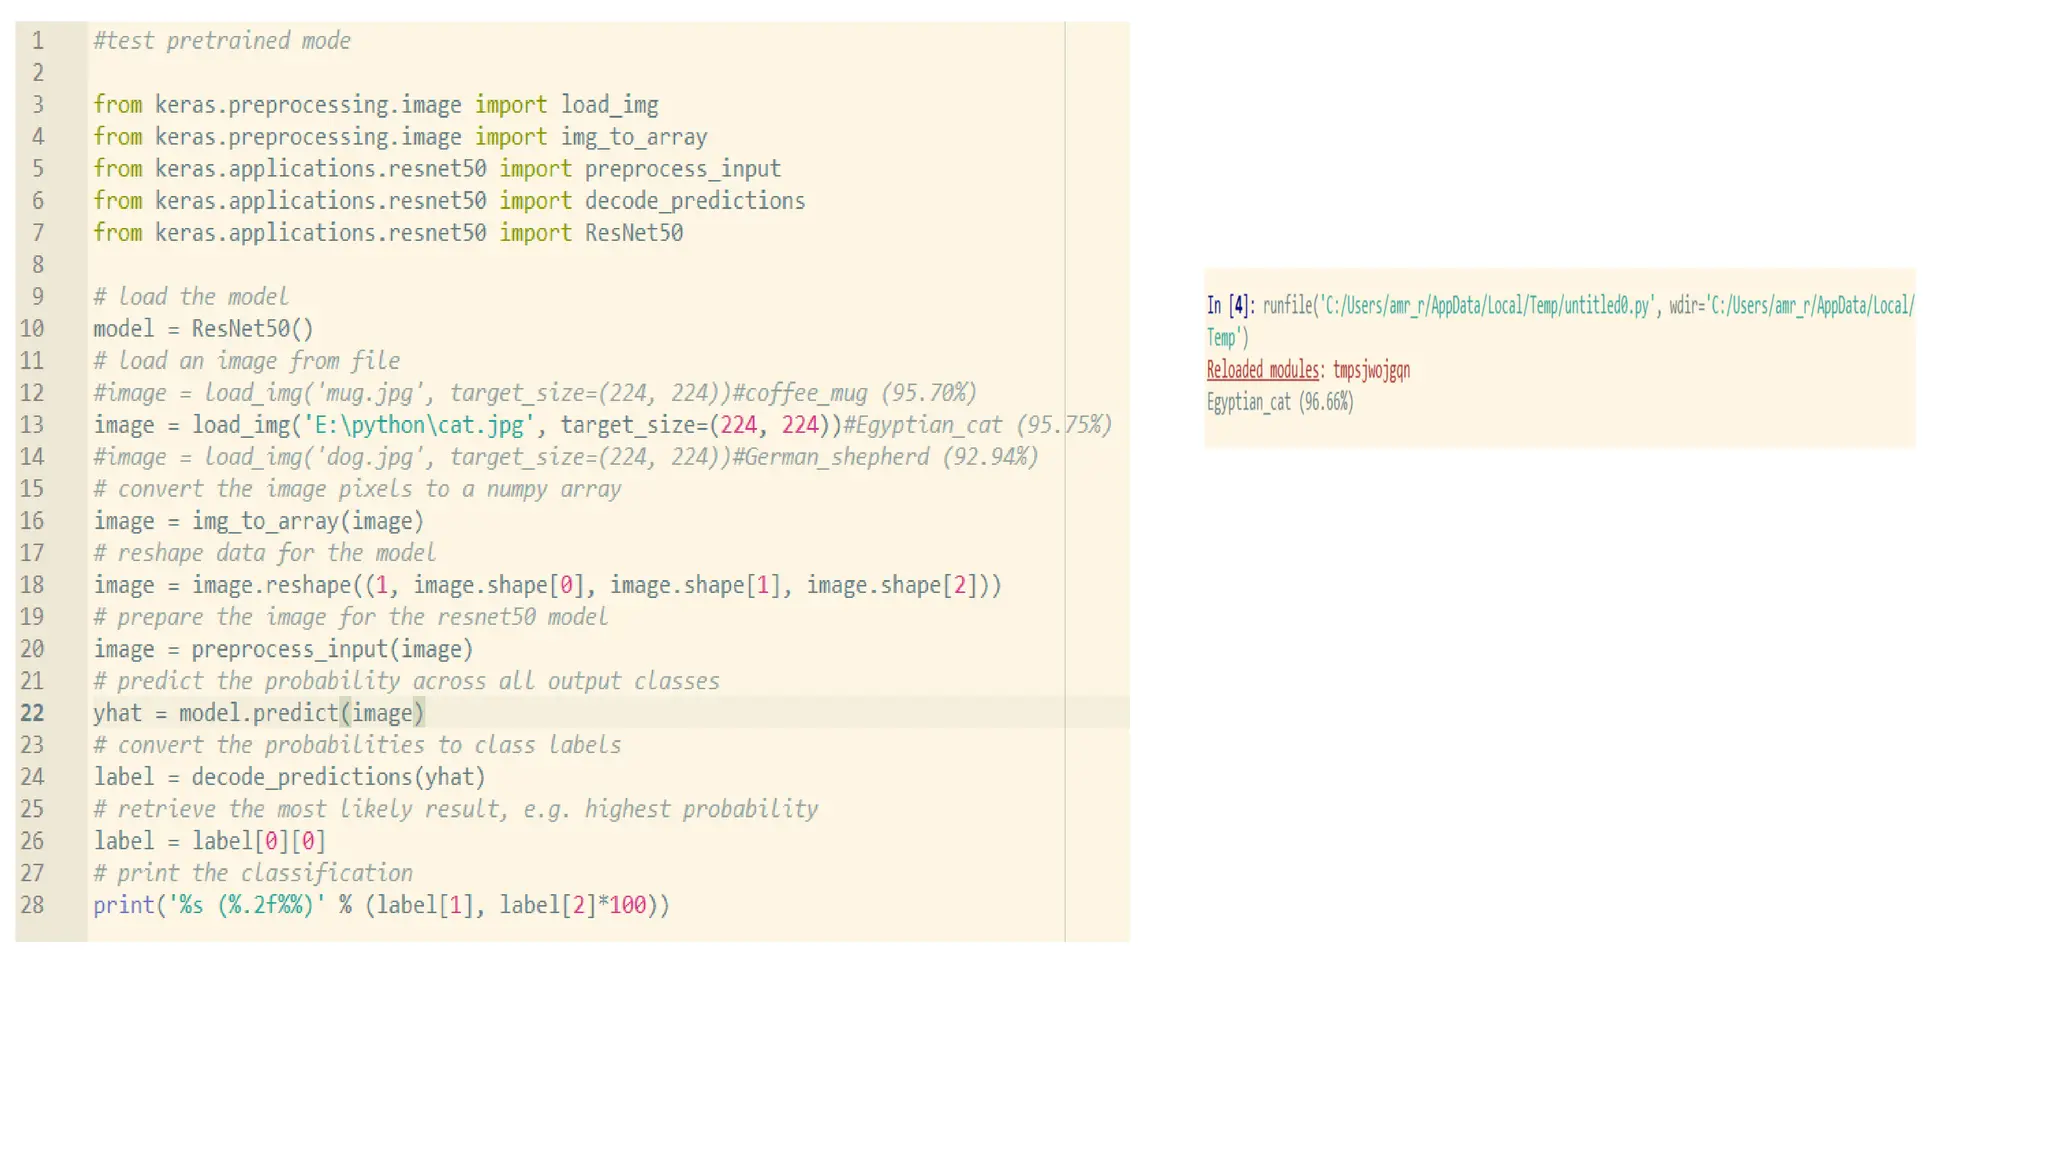Image resolution: width=2048 pixels, height=1152 pixels.
Task: Click the commented mug.jpg line
Action: (534, 393)
